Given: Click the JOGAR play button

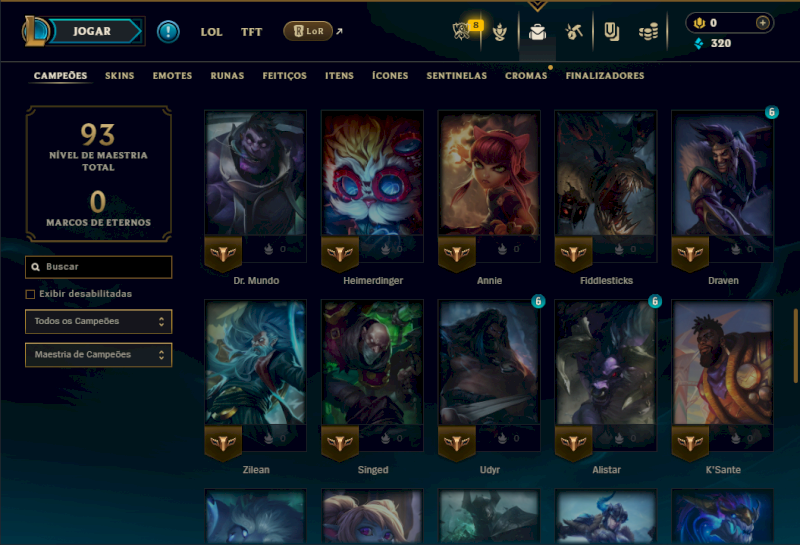Looking at the screenshot, I should tap(93, 31).
